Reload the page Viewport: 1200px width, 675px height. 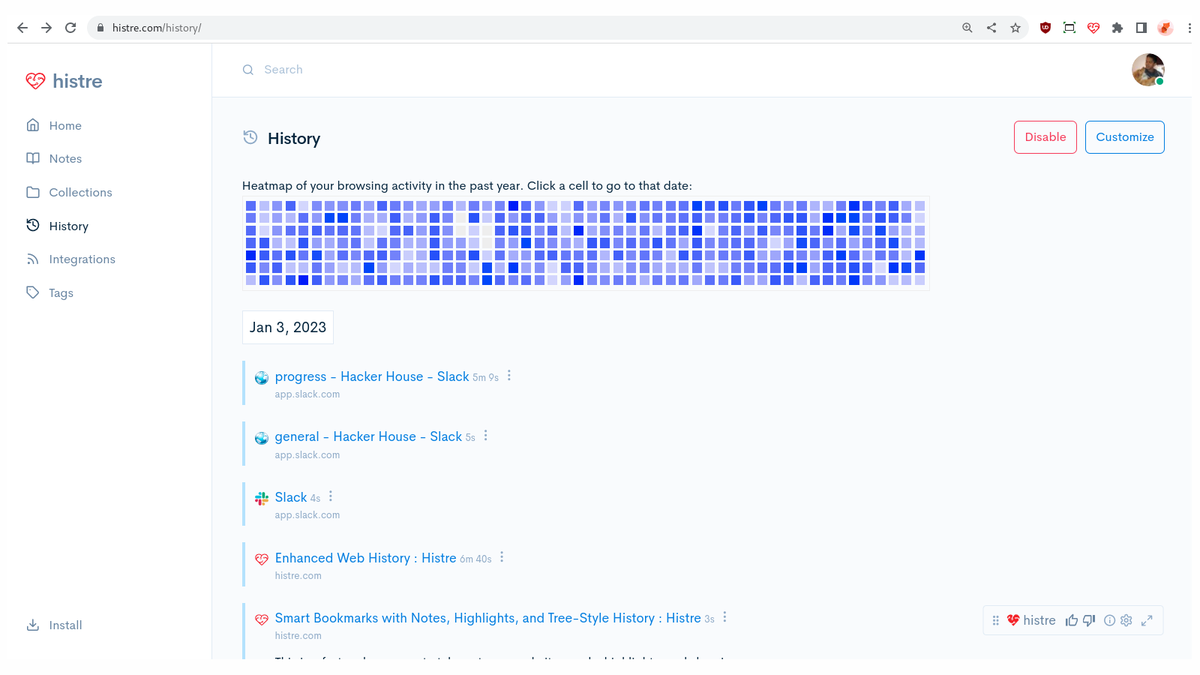(x=70, y=28)
